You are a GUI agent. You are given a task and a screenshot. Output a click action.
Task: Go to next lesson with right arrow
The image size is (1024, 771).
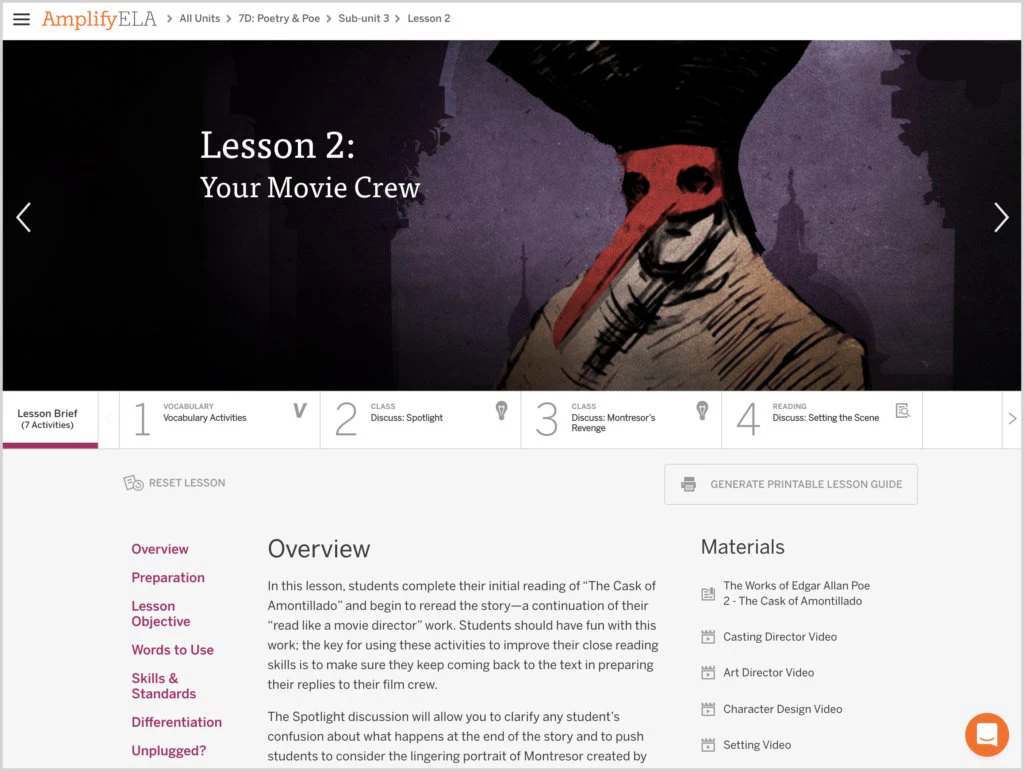1000,217
